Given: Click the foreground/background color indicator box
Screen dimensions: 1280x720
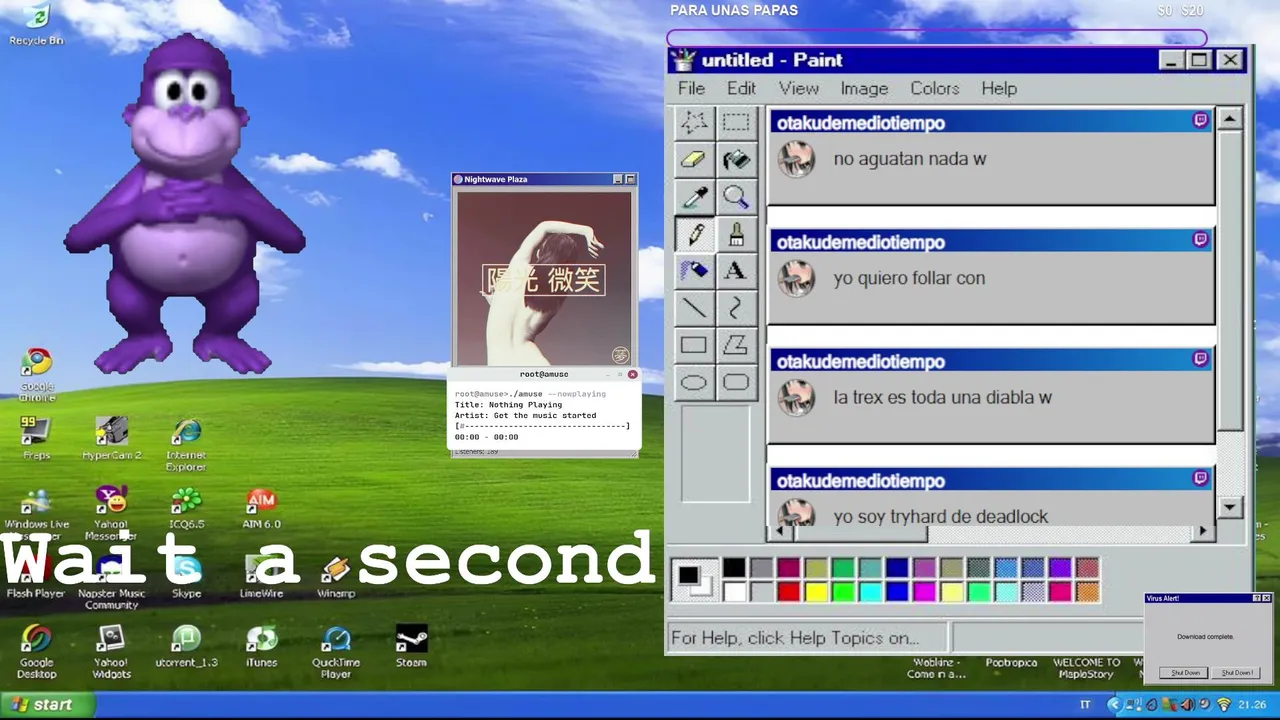Looking at the screenshot, I should click(x=694, y=580).
